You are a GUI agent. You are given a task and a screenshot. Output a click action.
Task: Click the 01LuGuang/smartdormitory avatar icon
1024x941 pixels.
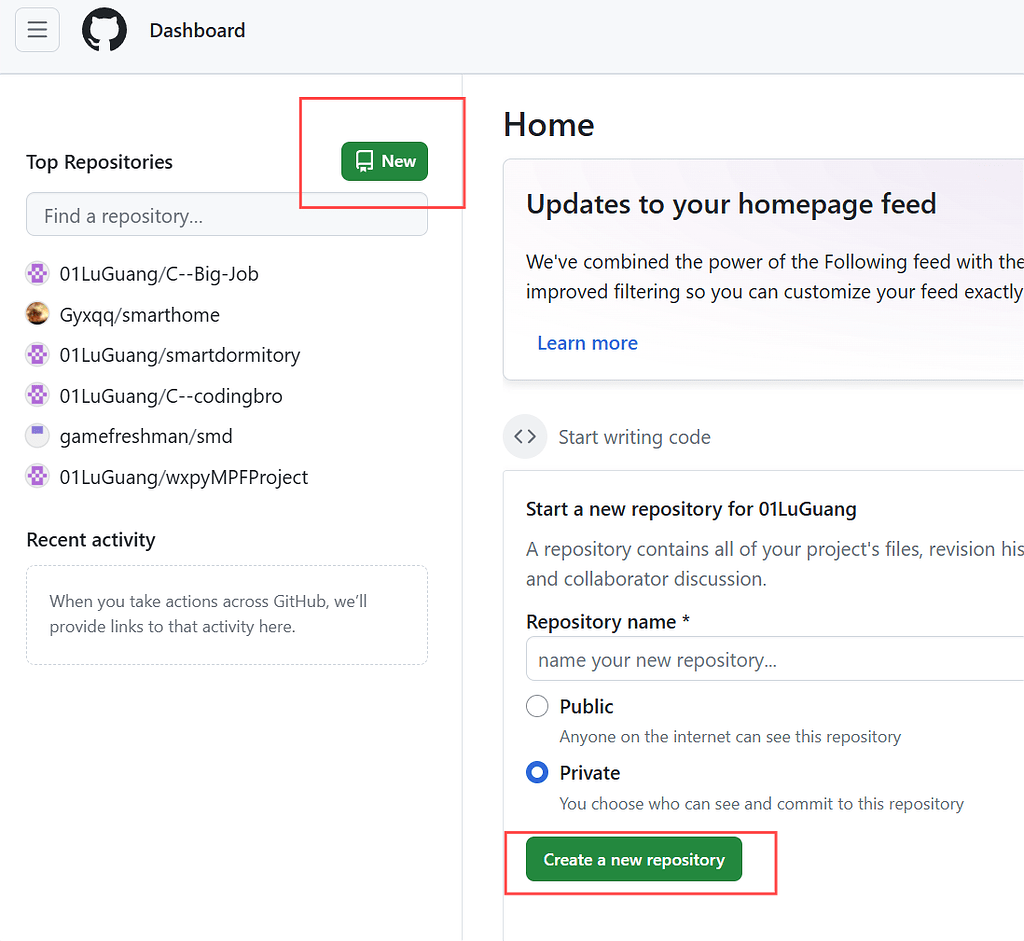click(37, 354)
